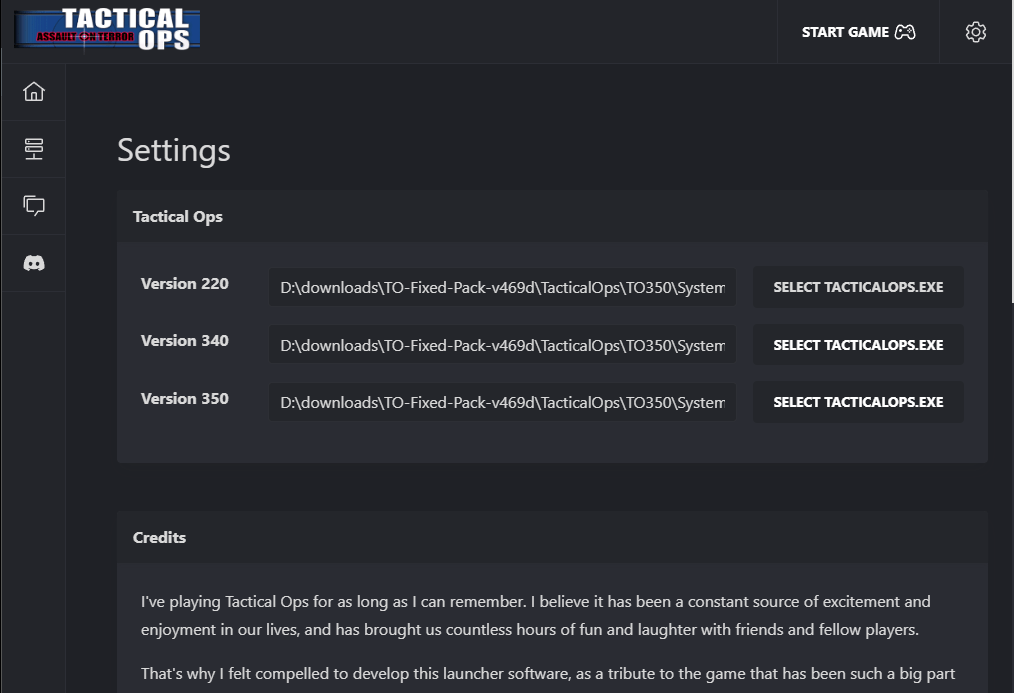Click the Version 220 path field

pyautogui.click(x=502, y=288)
